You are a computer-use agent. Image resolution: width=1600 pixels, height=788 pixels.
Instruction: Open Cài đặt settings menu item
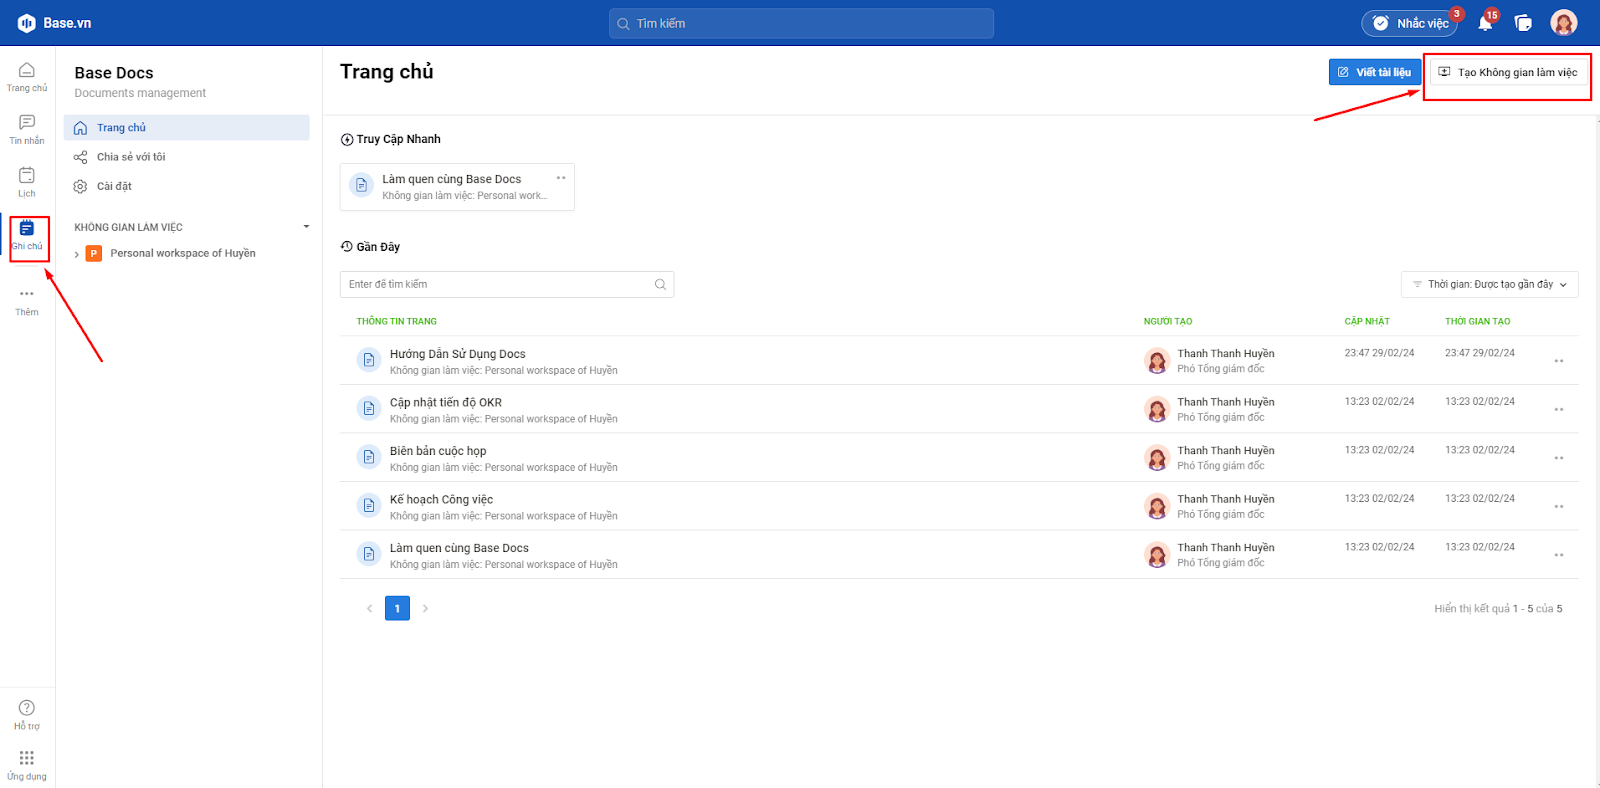187,186
